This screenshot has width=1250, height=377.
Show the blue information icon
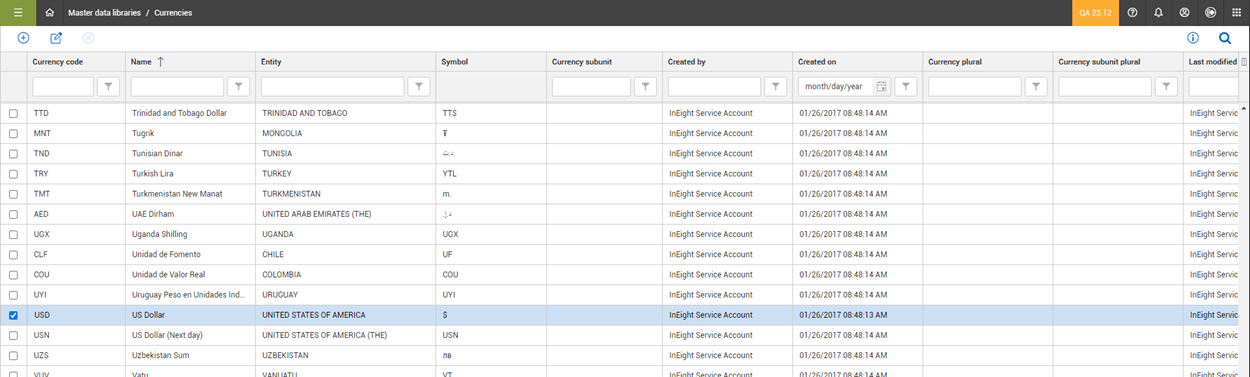tap(1193, 38)
